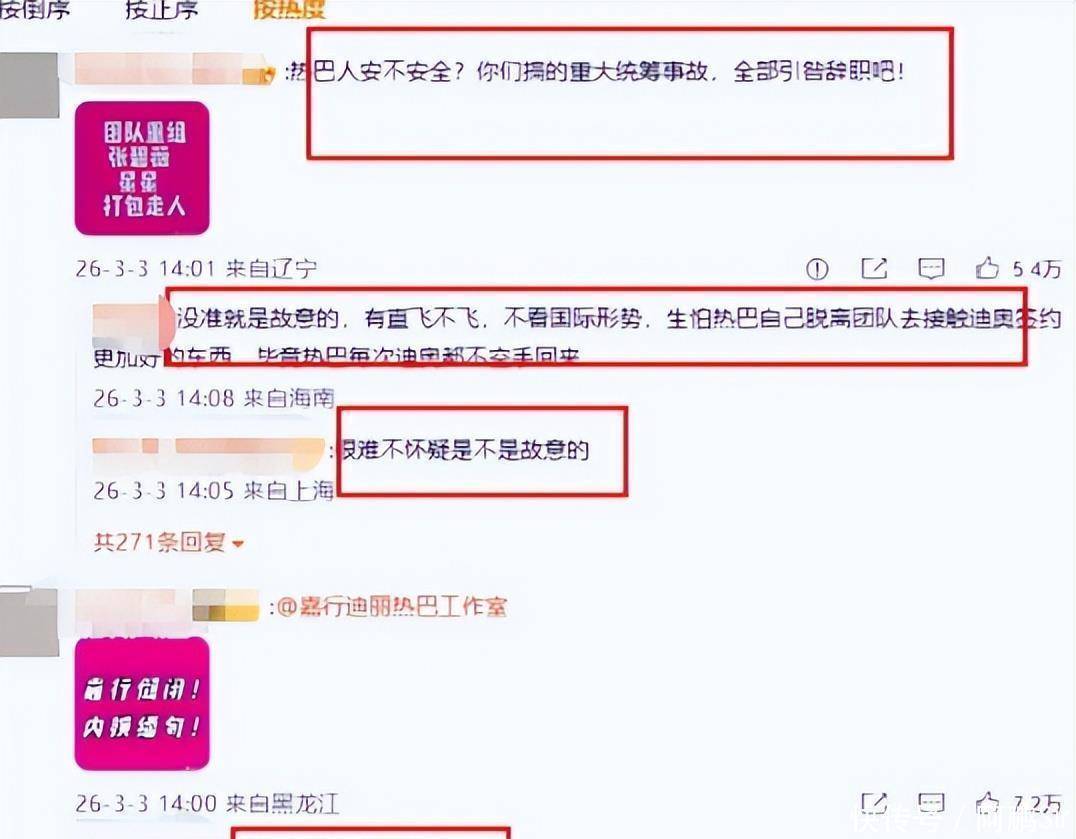
Task: Open the 团队重组 打包走人 pink image
Action: (x=142, y=168)
